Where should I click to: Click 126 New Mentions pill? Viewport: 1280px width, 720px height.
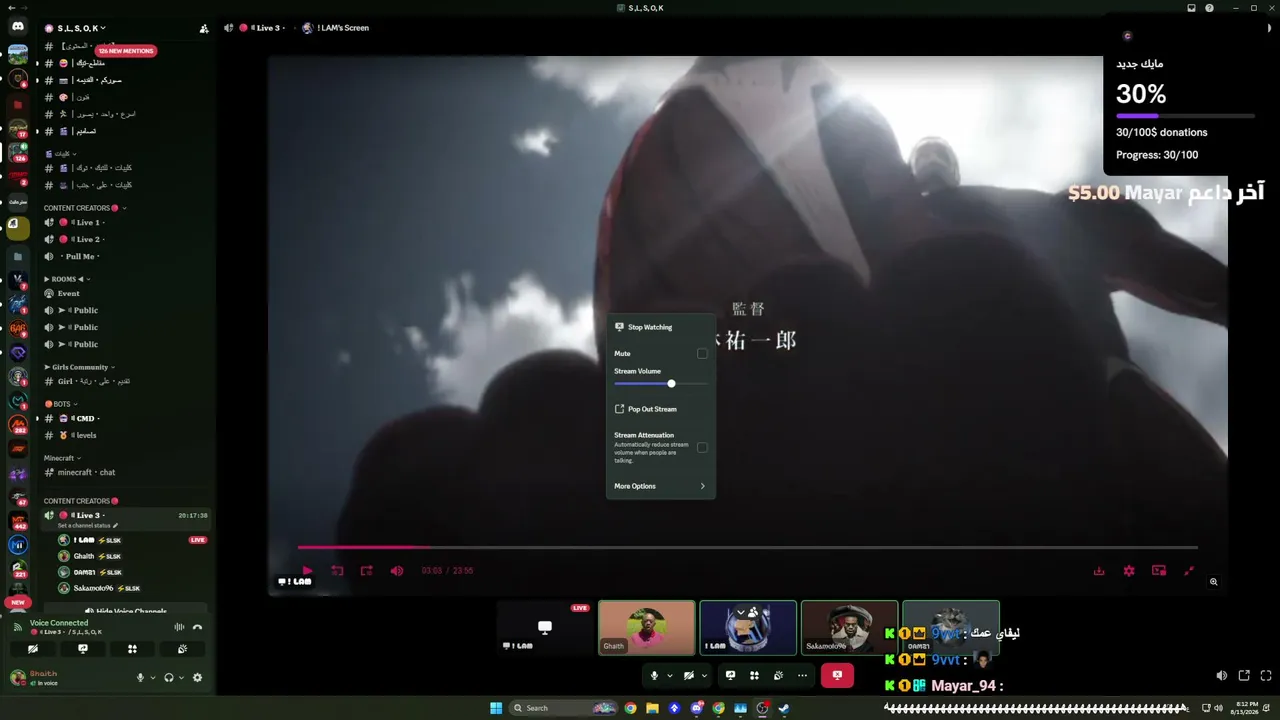click(x=126, y=51)
